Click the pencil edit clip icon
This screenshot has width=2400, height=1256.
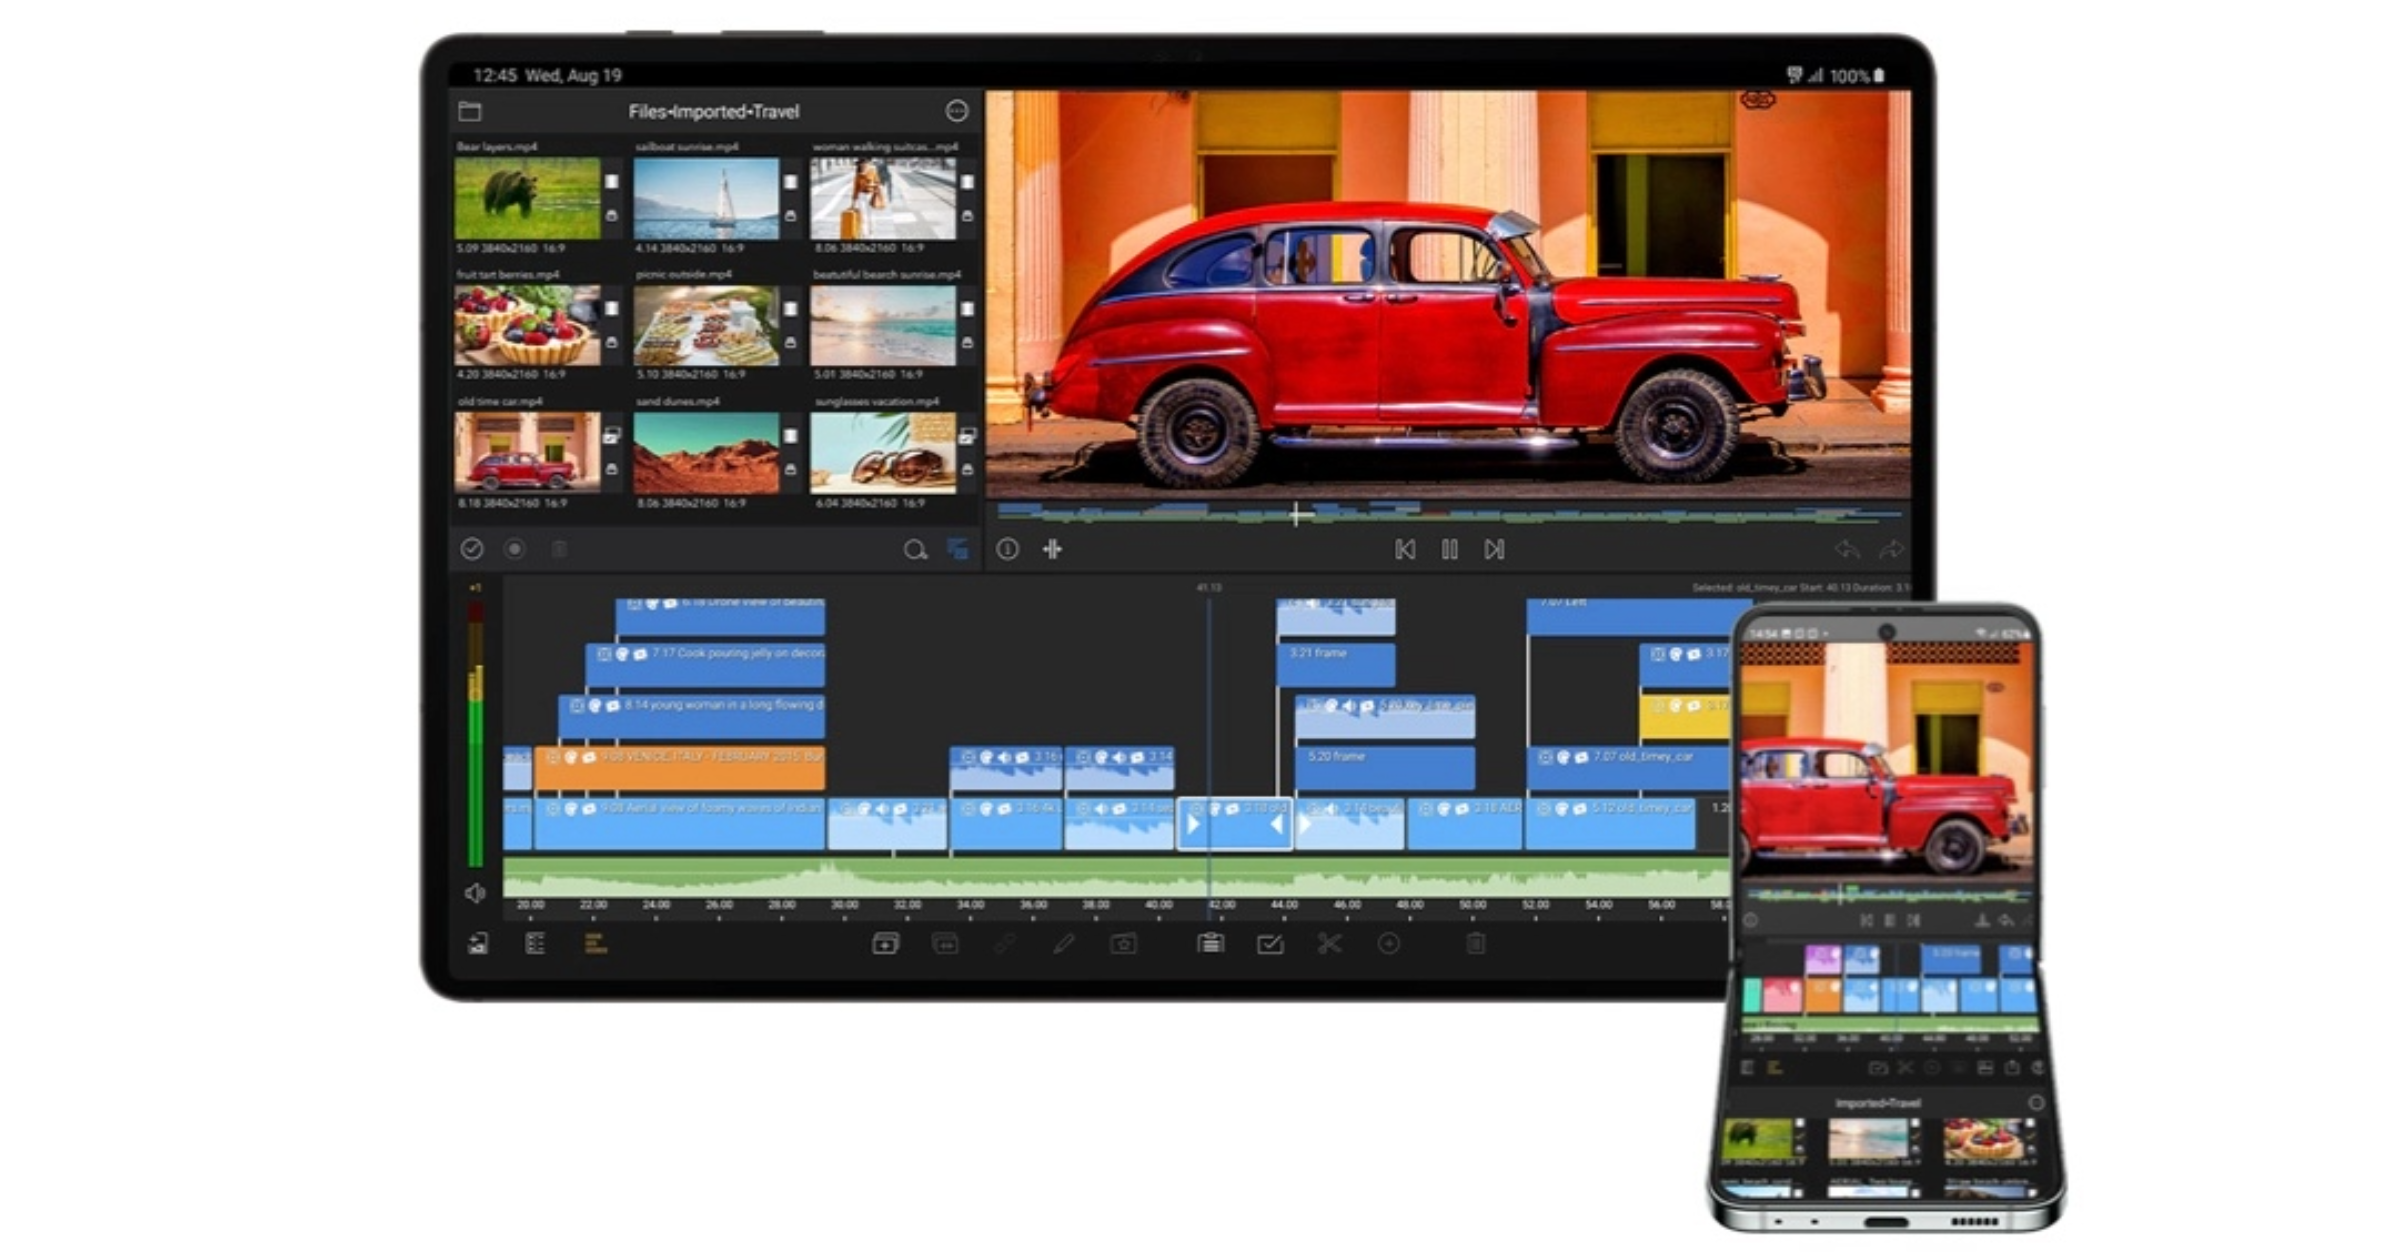coord(1064,944)
